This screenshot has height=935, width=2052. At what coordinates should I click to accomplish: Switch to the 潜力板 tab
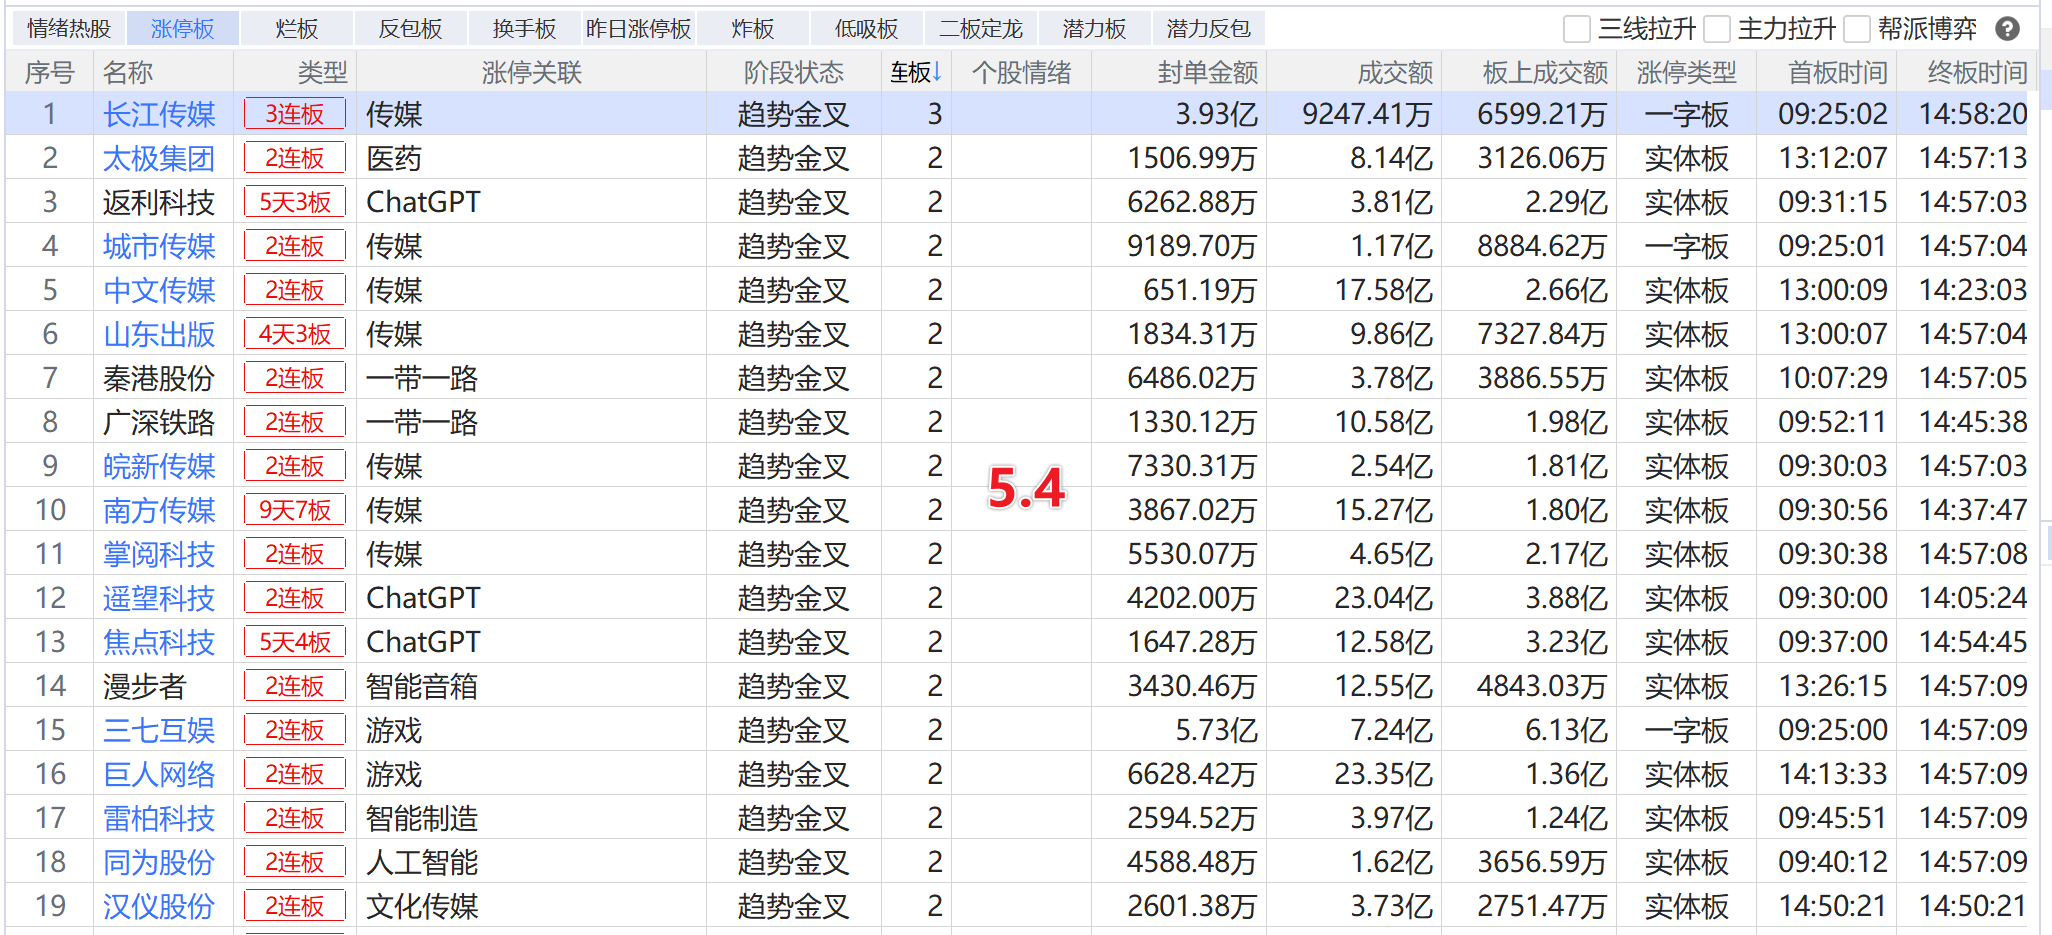click(x=1095, y=29)
